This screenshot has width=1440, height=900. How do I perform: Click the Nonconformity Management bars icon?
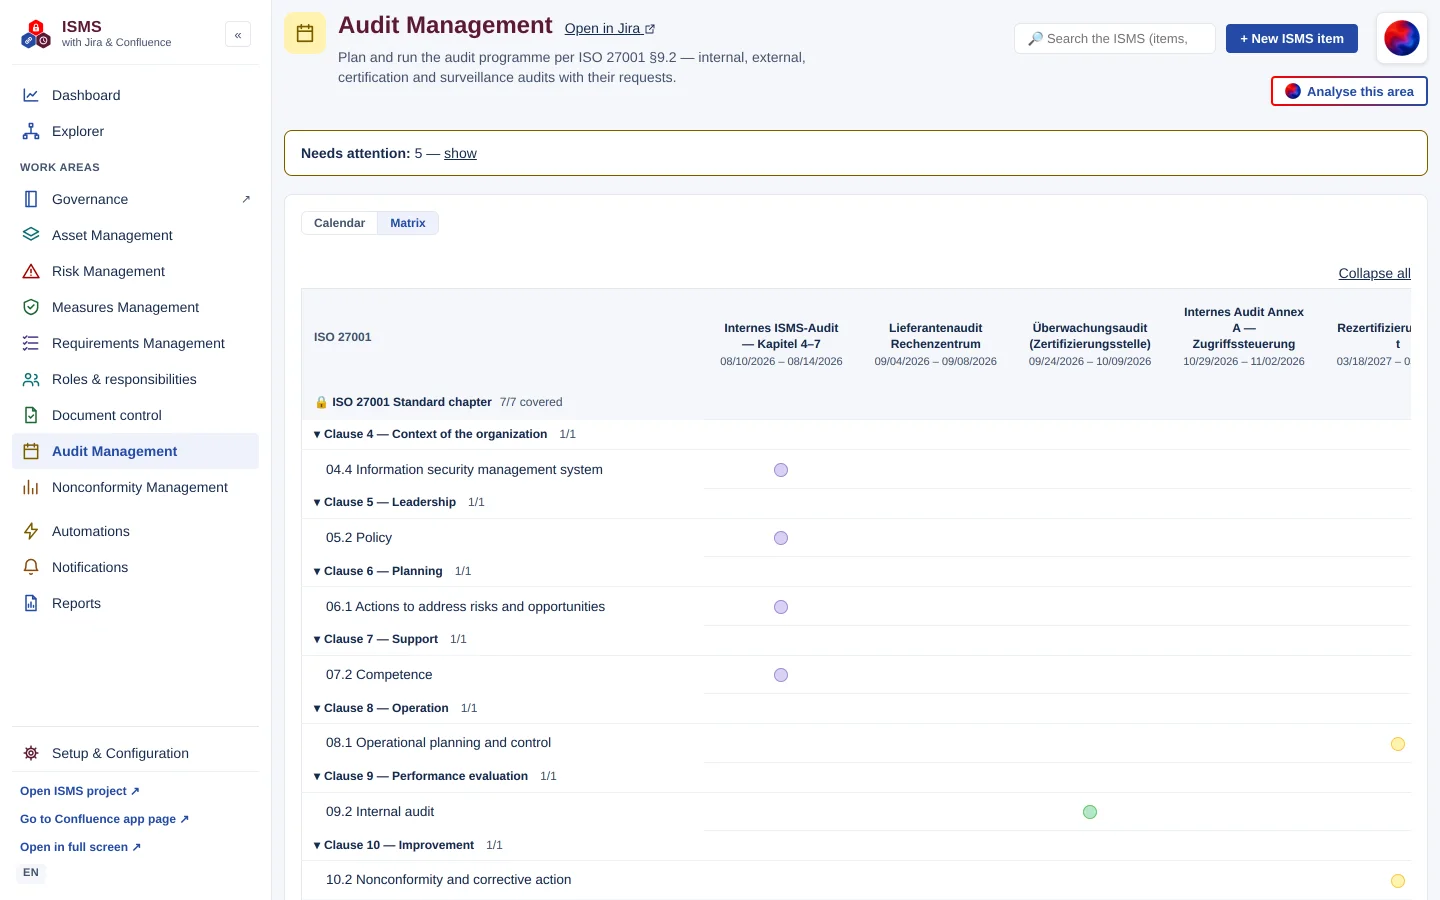31,487
